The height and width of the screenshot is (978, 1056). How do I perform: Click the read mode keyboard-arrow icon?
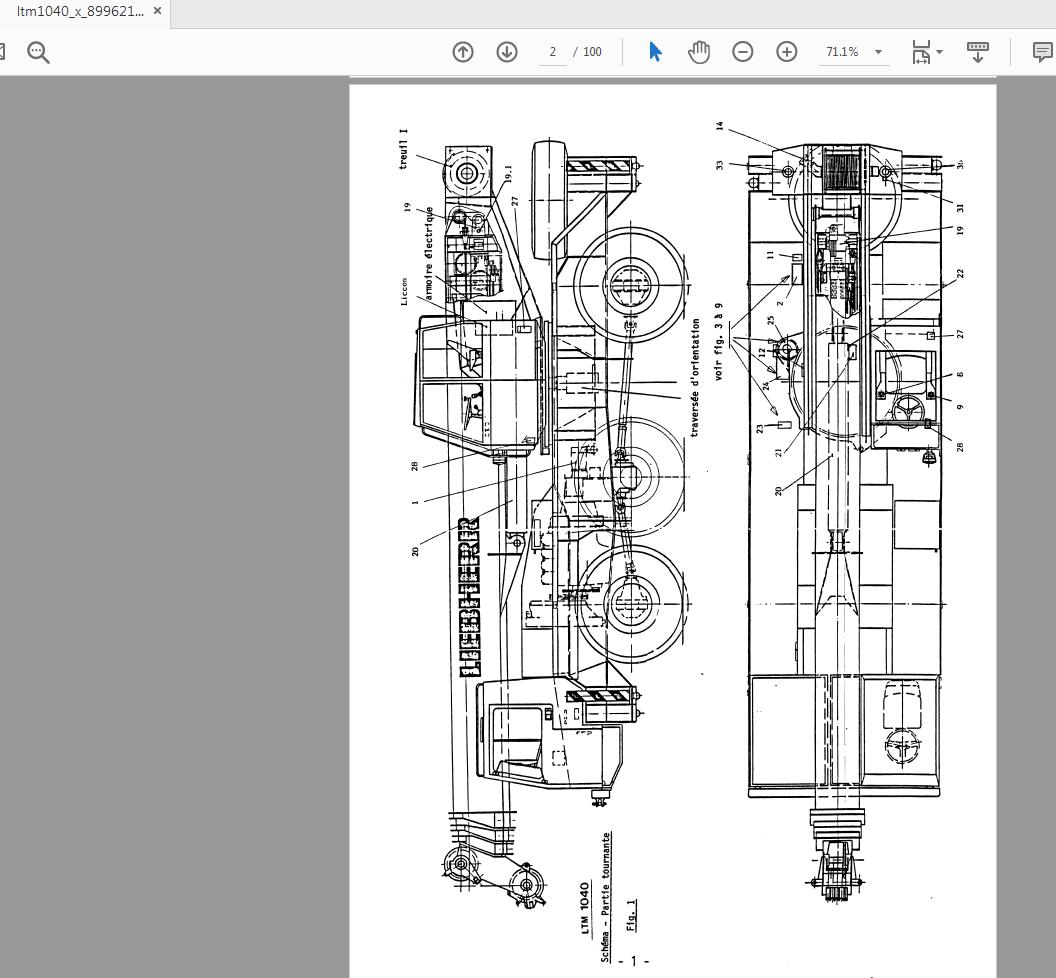(x=978, y=52)
